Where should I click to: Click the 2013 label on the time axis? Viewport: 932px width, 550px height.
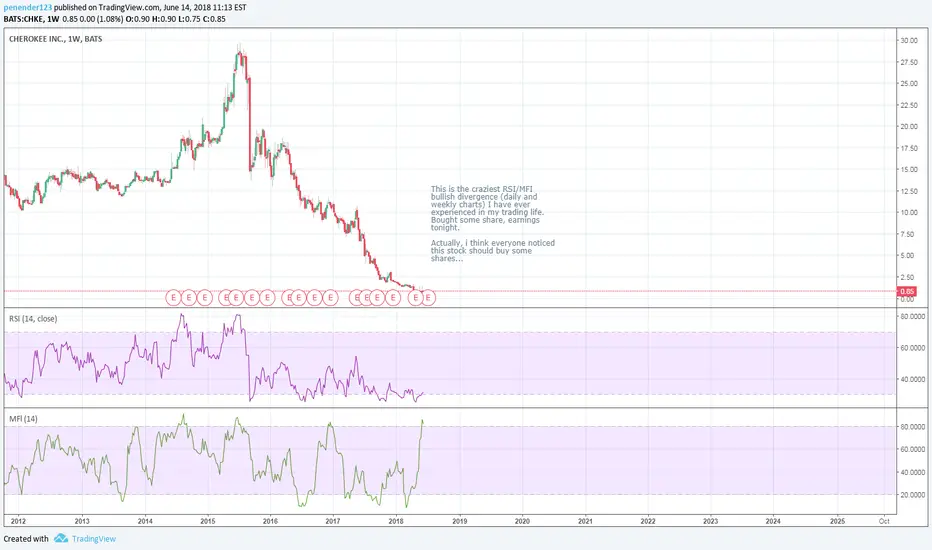coord(82,521)
